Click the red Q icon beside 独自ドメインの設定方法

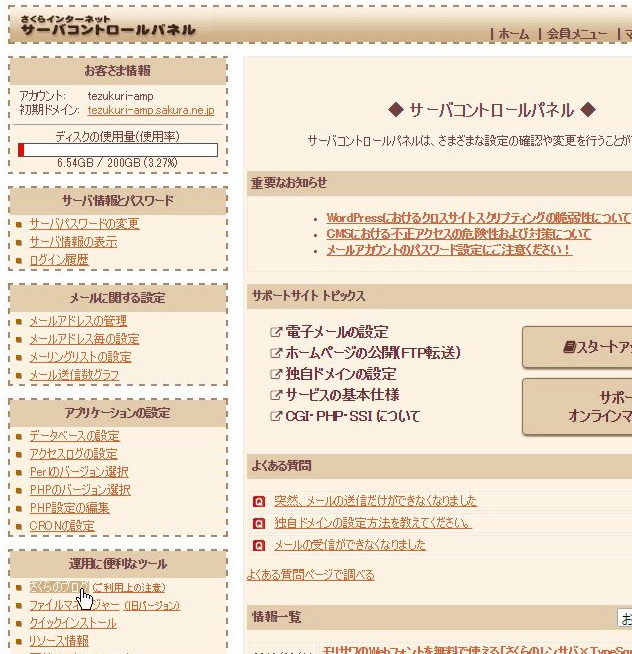[259, 523]
